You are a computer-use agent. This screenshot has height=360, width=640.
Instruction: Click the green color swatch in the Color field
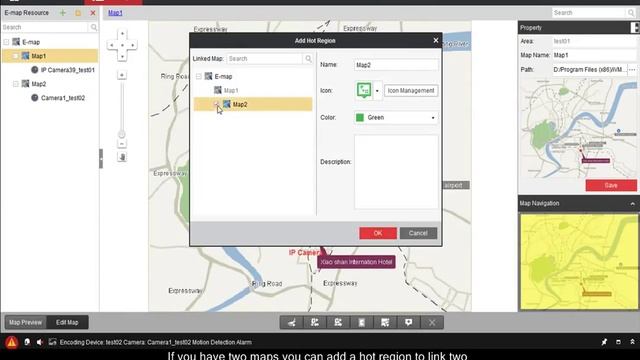point(360,118)
